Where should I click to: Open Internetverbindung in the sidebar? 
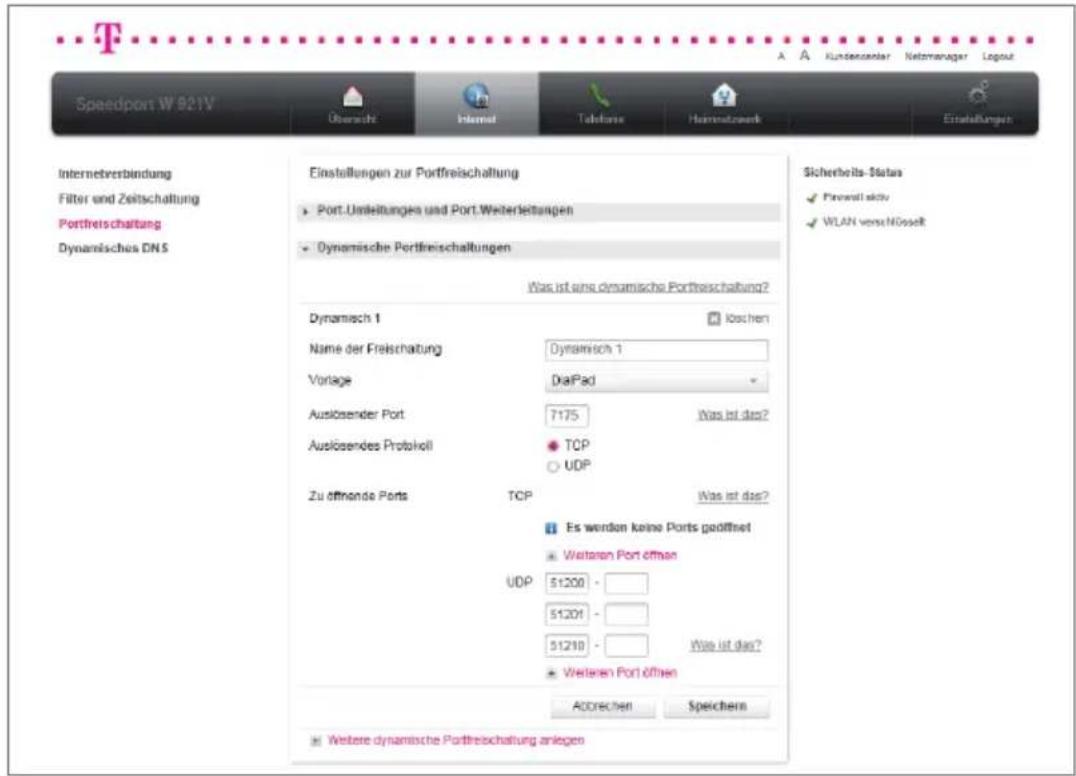coord(115,174)
